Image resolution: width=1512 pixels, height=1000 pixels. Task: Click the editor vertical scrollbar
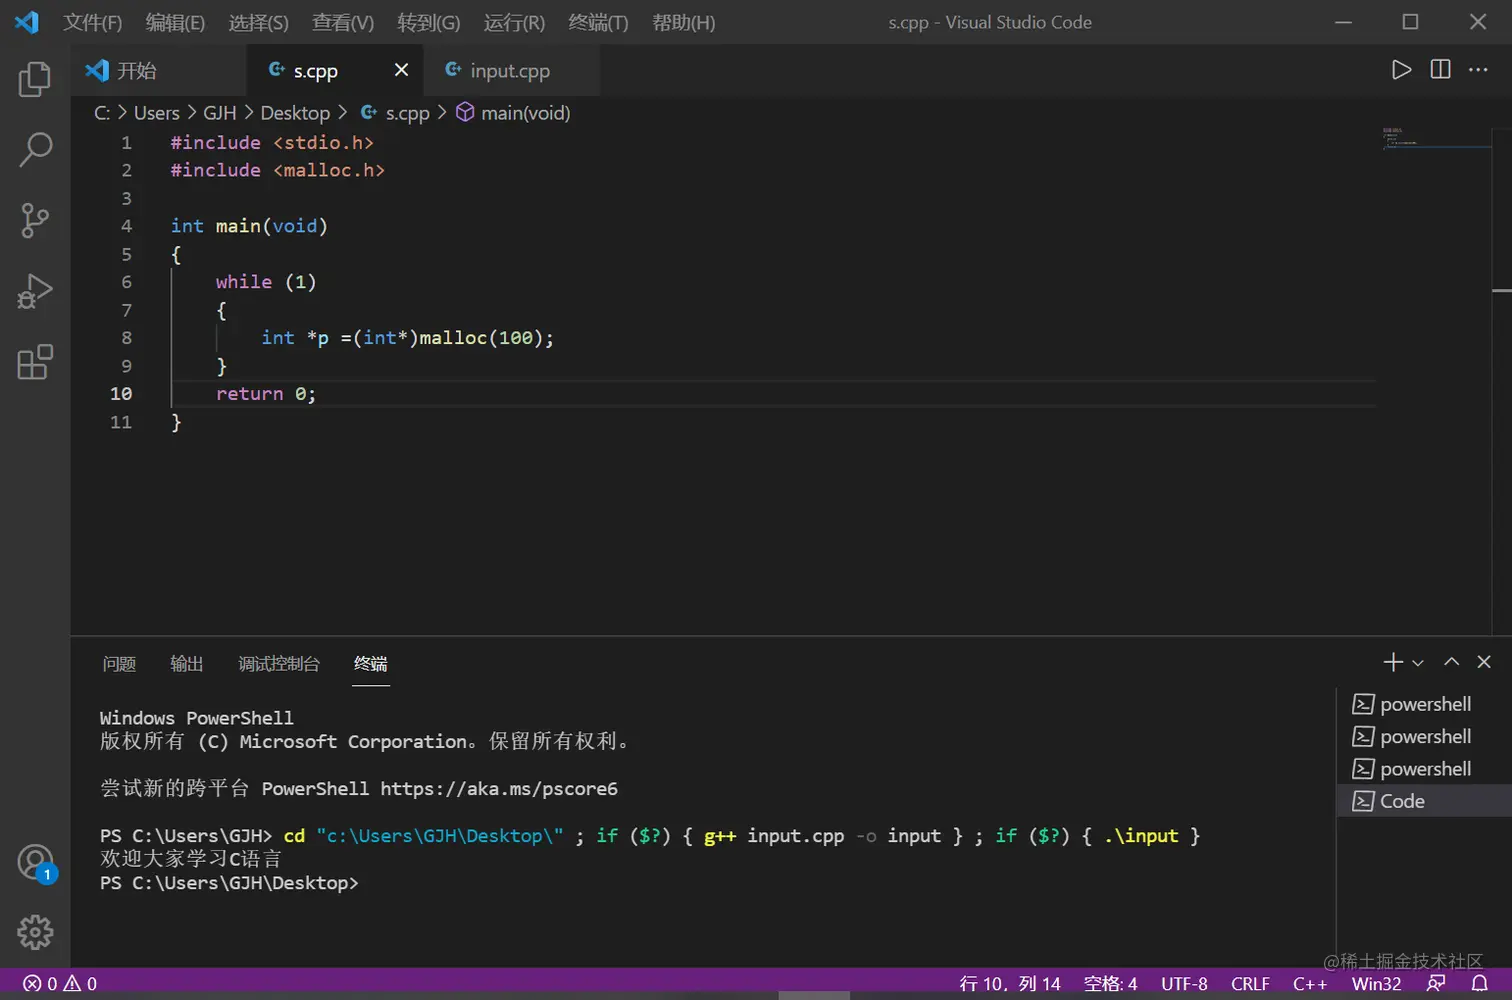tap(1502, 380)
